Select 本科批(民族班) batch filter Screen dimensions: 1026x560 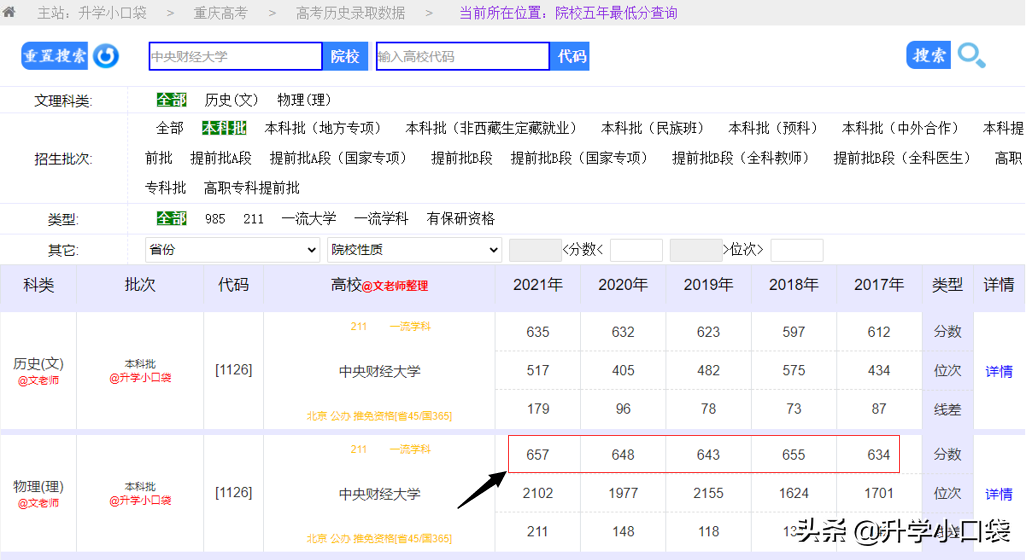tap(653, 128)
